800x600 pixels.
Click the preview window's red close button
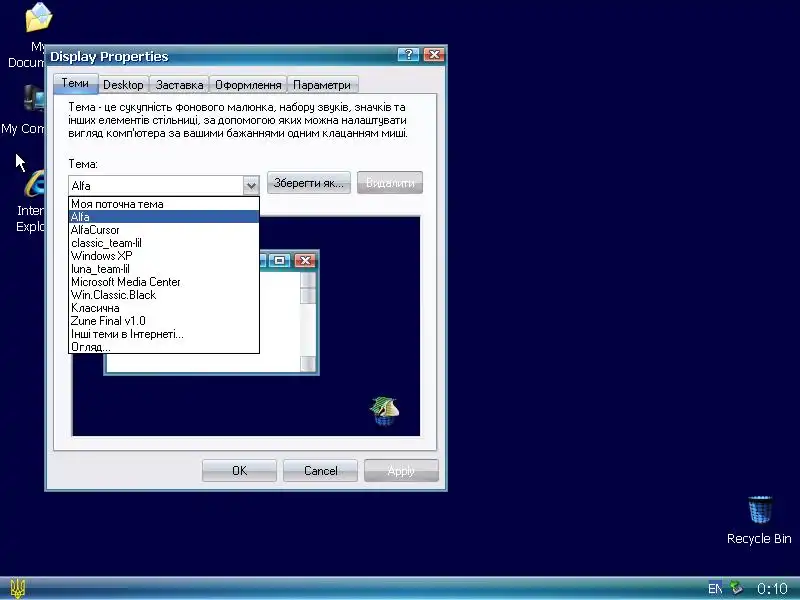[x=305, y=261]
